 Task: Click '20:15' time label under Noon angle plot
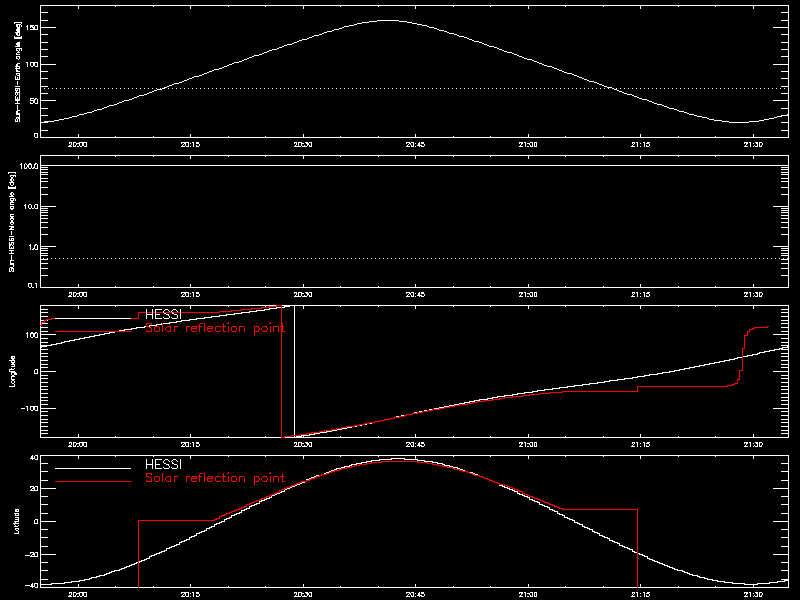tap(190, 294)
